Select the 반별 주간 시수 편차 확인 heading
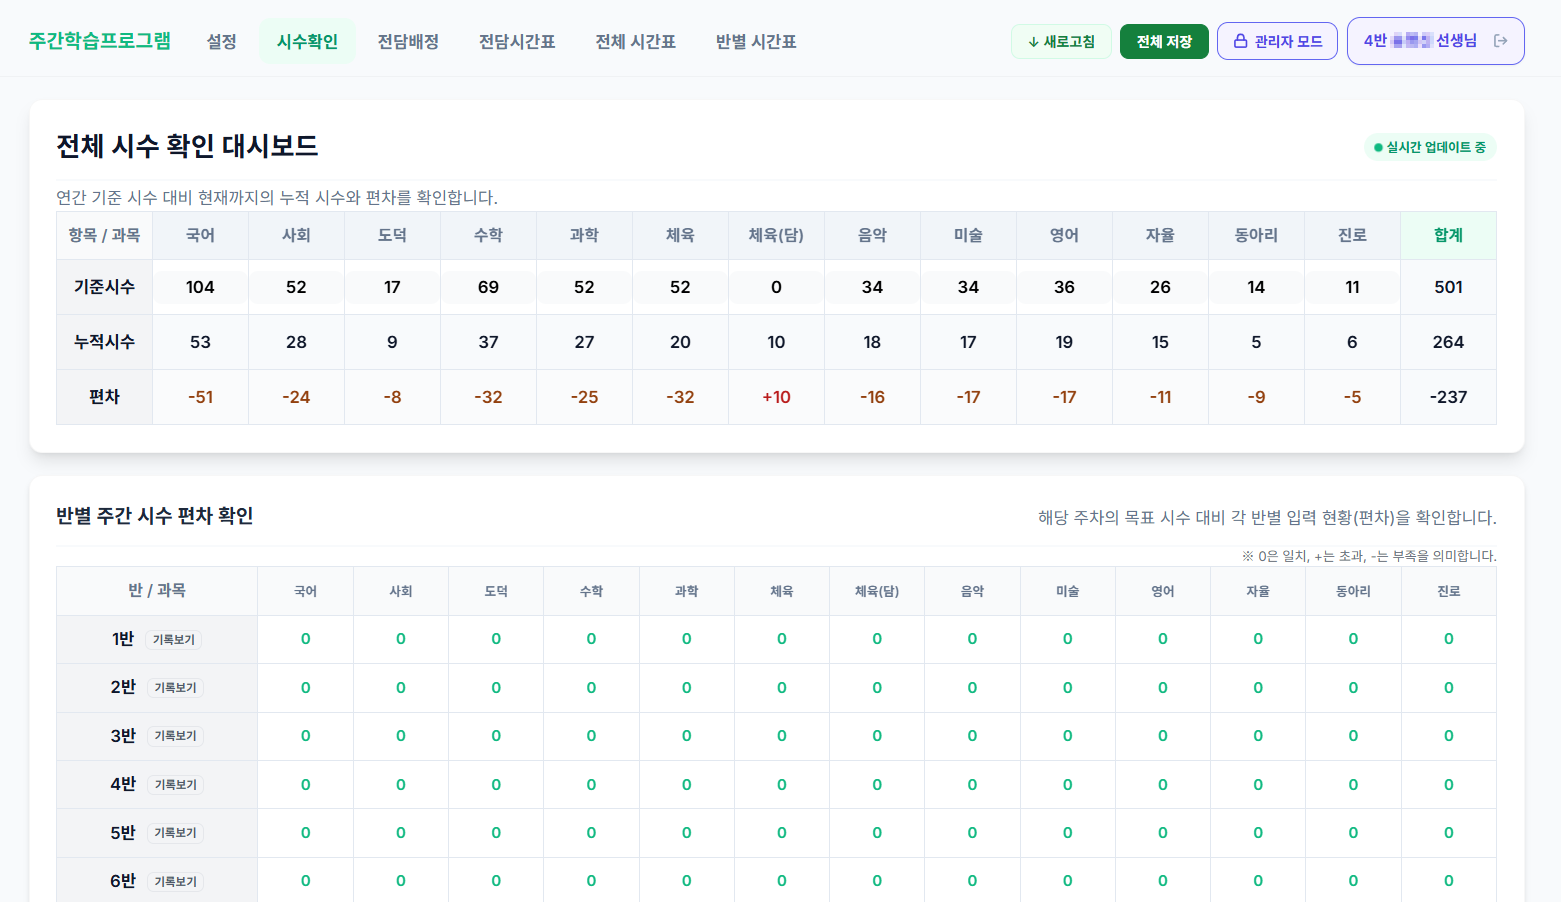1561x902 pixels. point(155,516)
